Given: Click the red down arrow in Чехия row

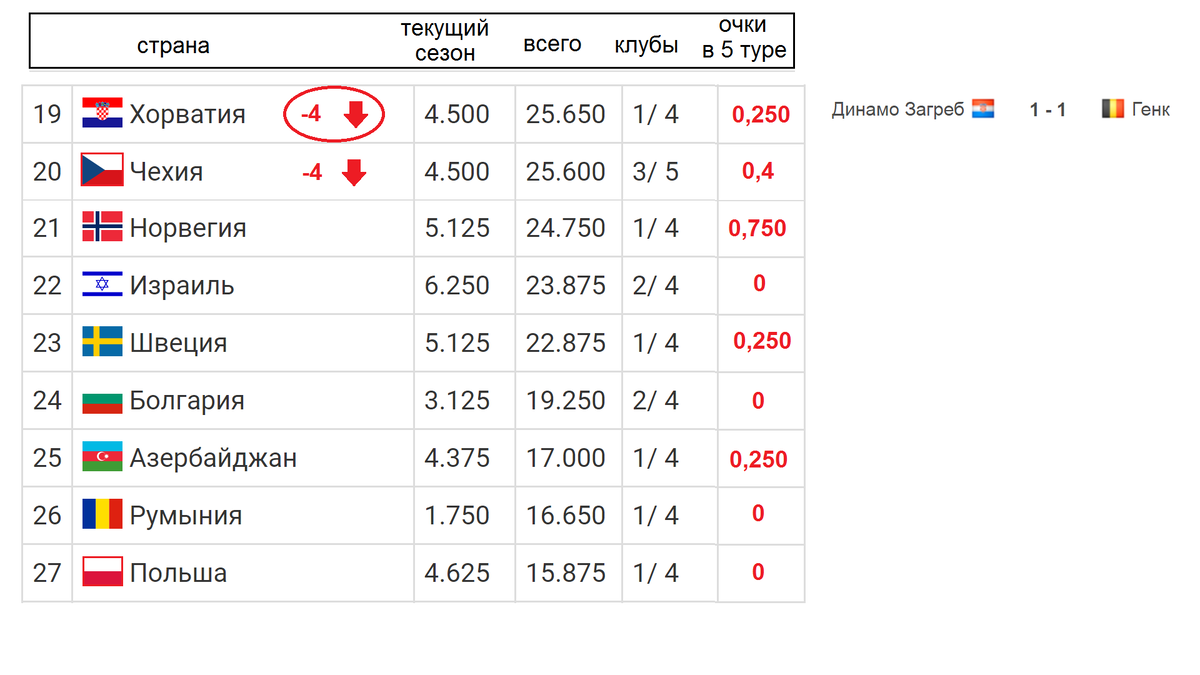Looking at the screenshot, I should coord(354,173).
